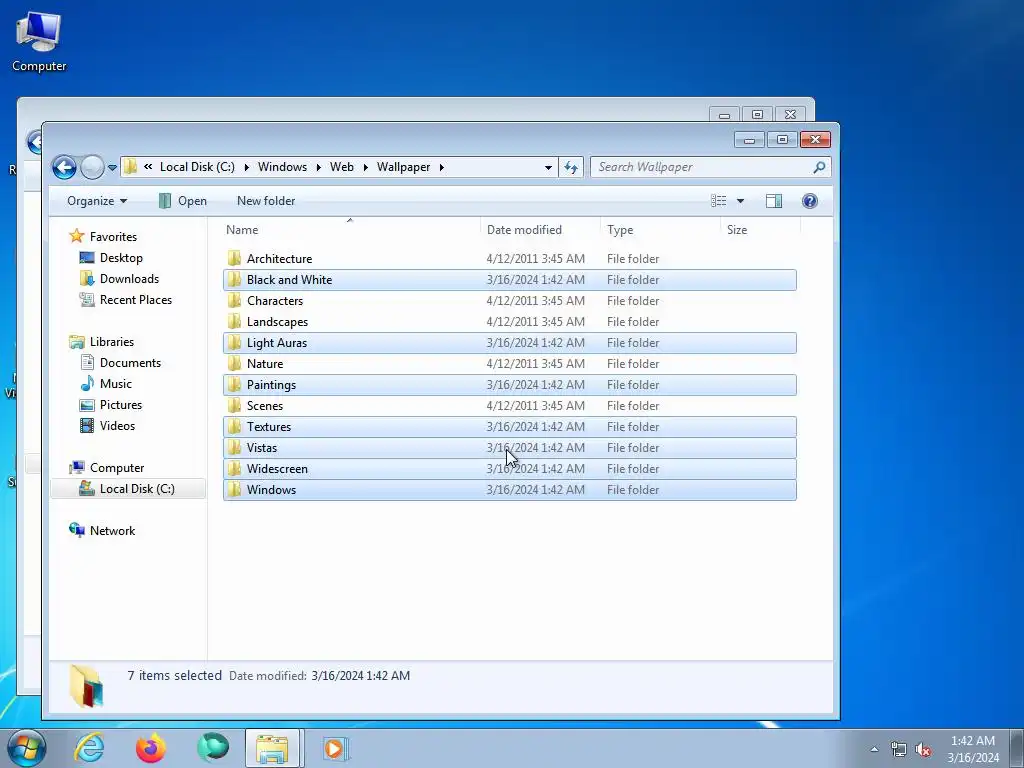The height and width of the screenshot is (768, 1024).
Task: Open the view options dropdown arrow
Action: pyautogui.click(x=741, y=201)
